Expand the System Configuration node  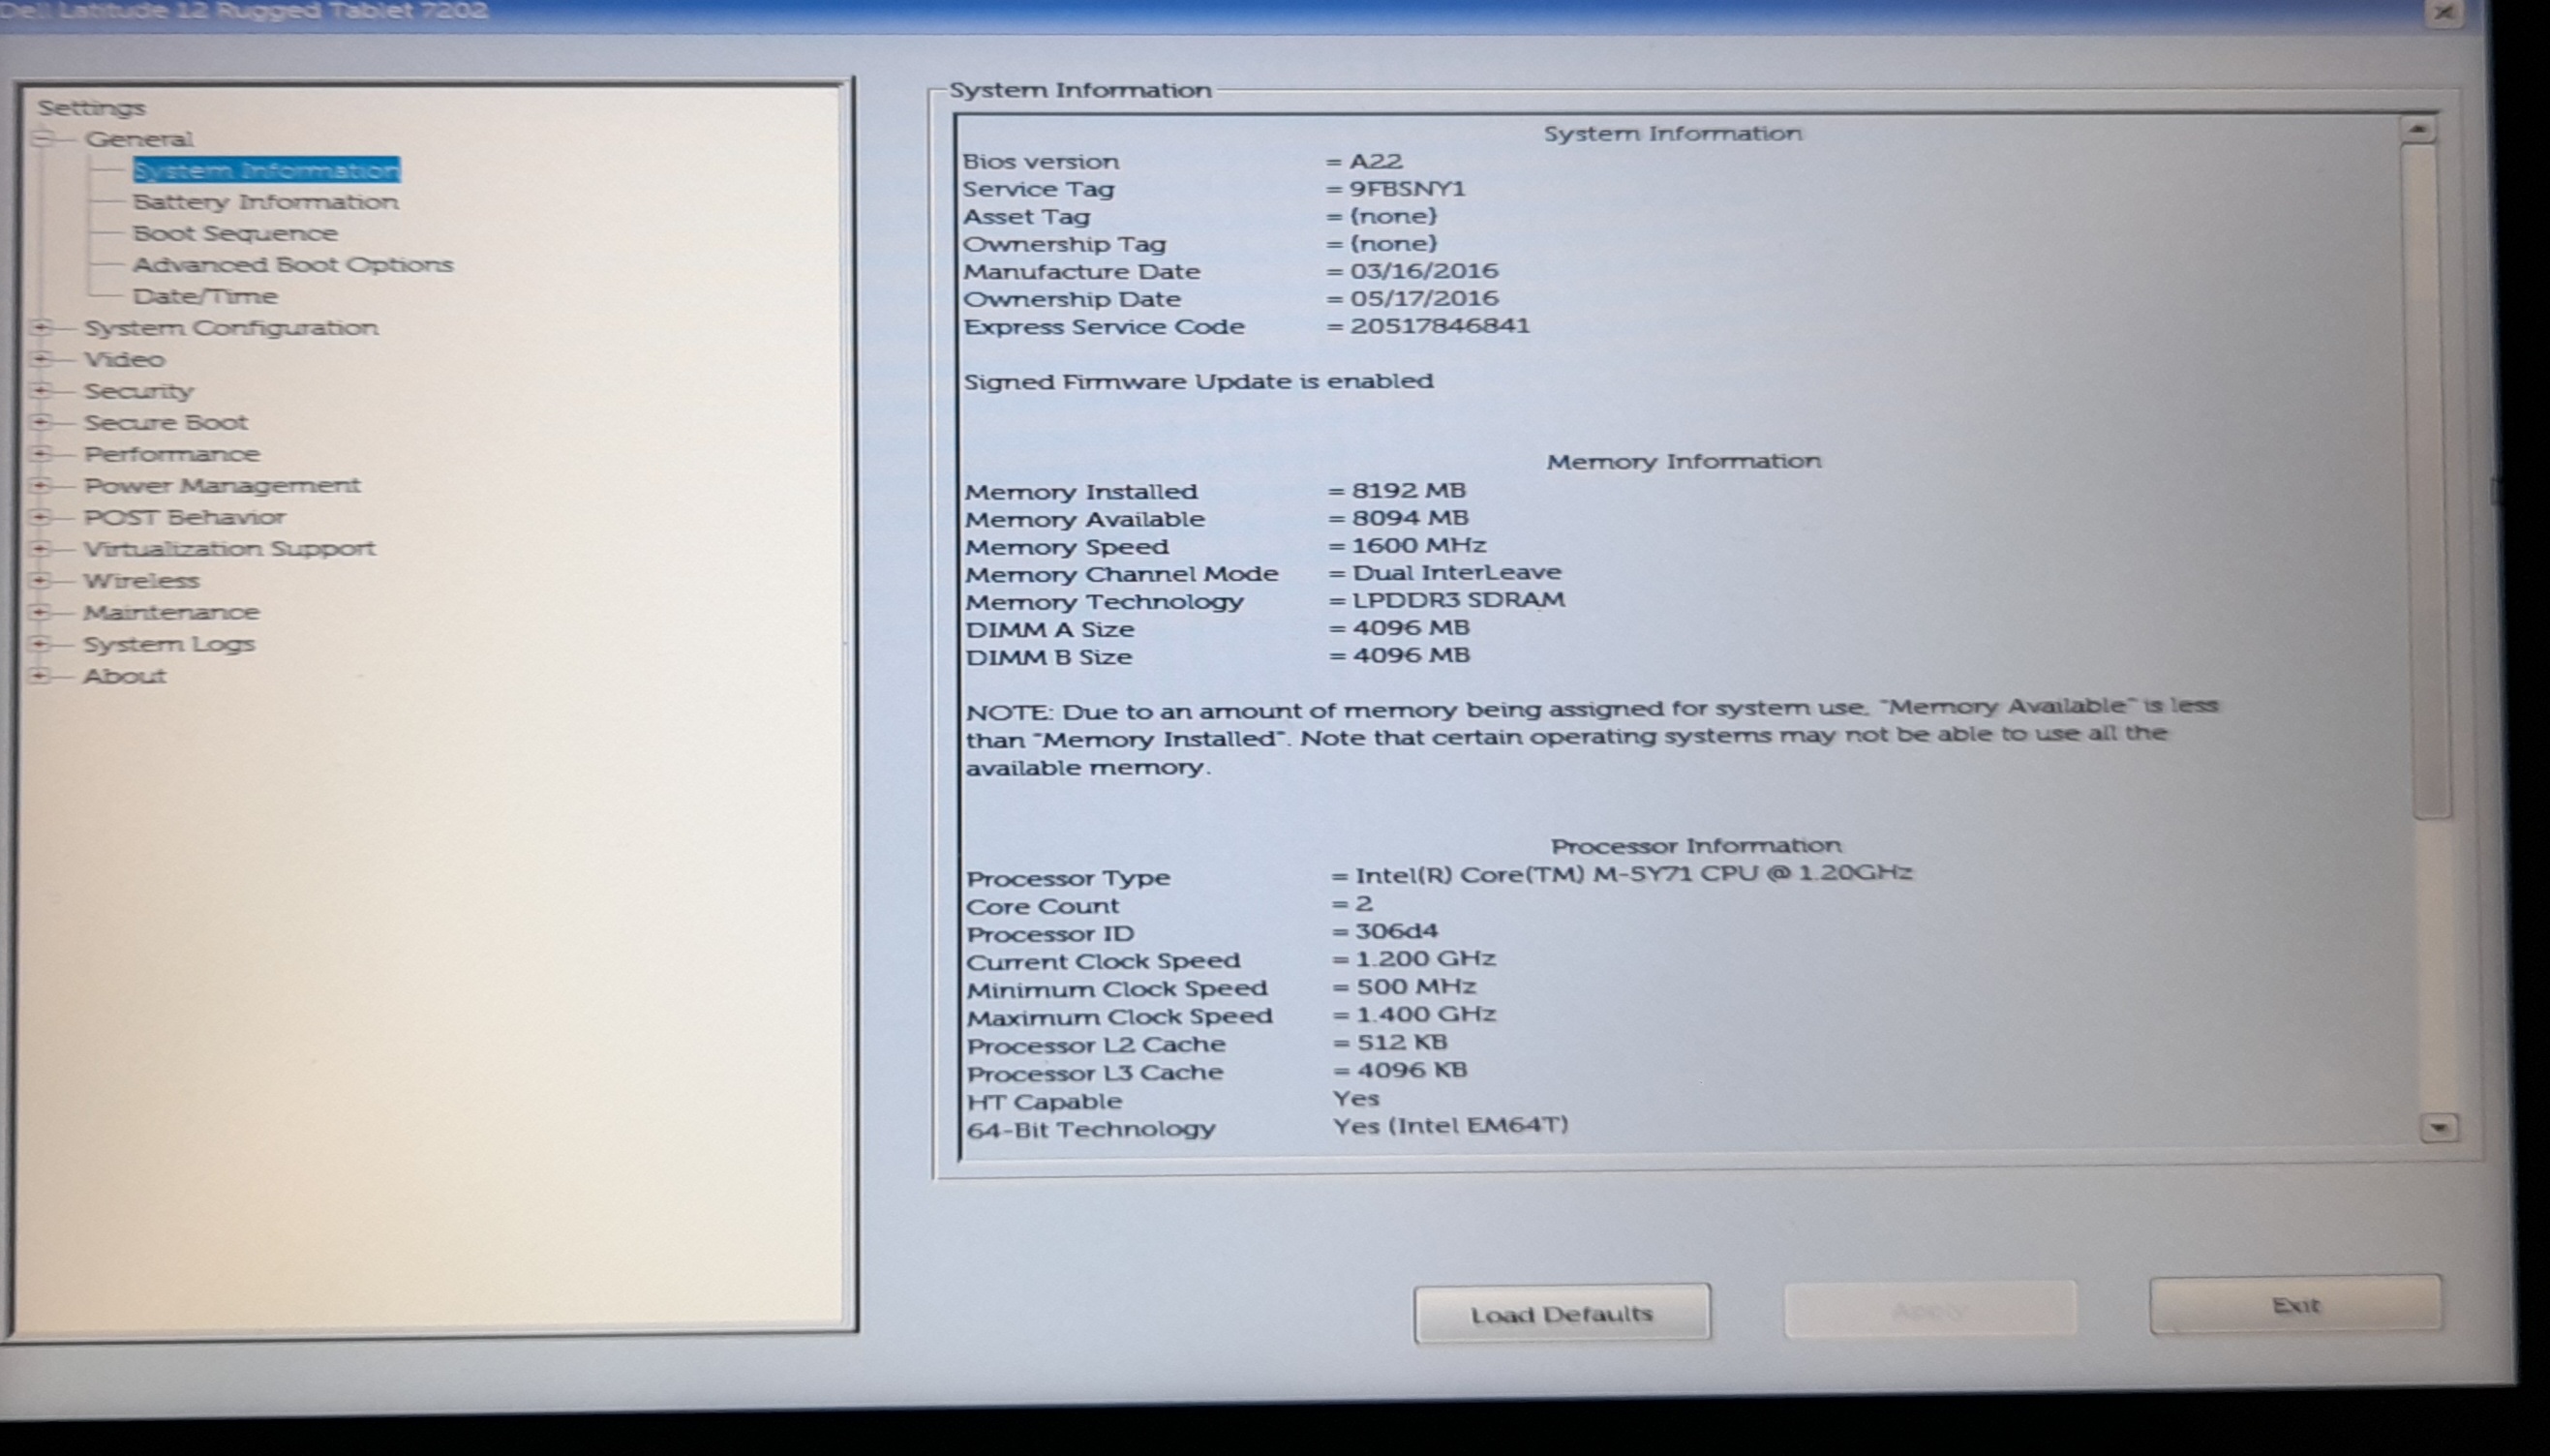(x=42, y=328)
